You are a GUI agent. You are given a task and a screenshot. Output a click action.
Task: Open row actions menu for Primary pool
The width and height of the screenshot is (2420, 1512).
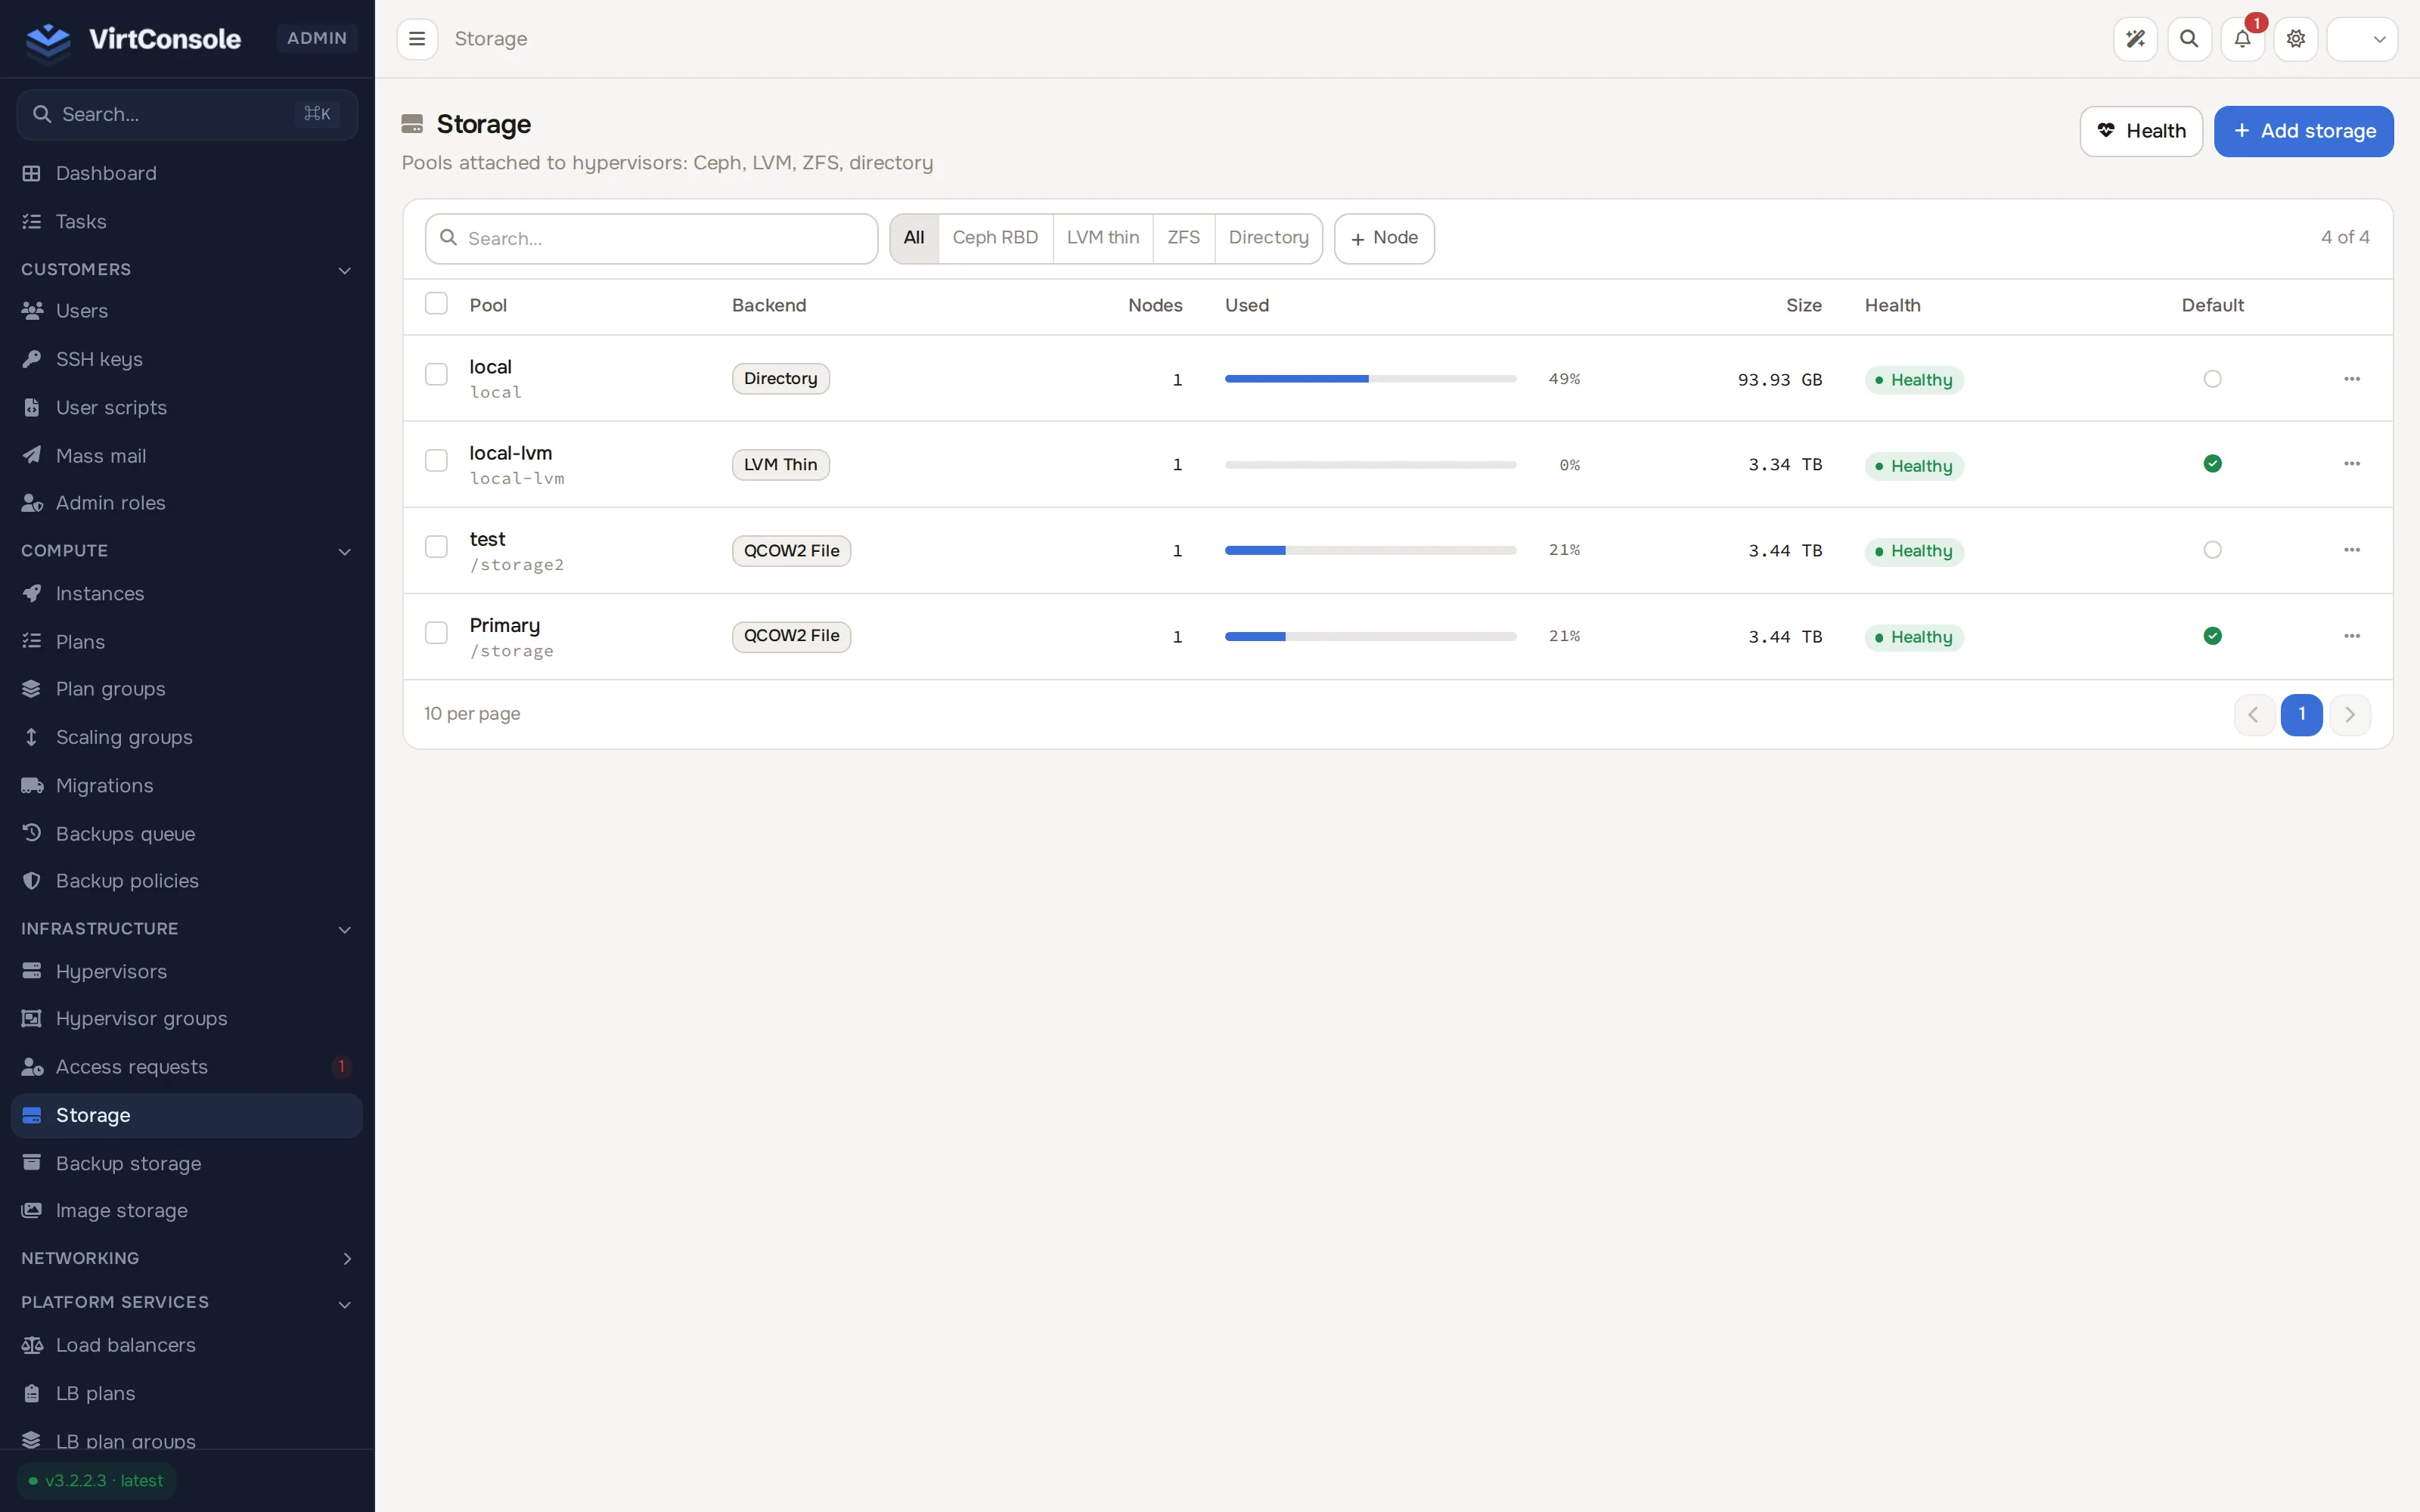tap(2351, 636)
